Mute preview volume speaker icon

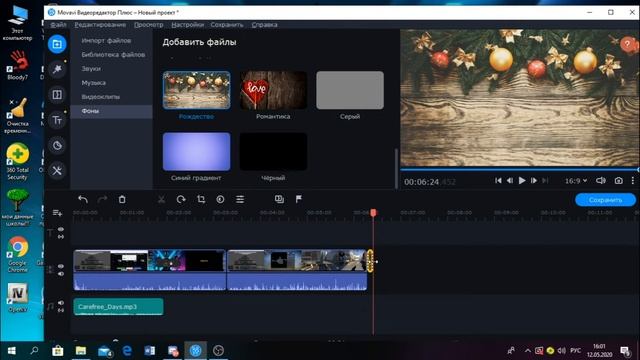coord(600,180)
